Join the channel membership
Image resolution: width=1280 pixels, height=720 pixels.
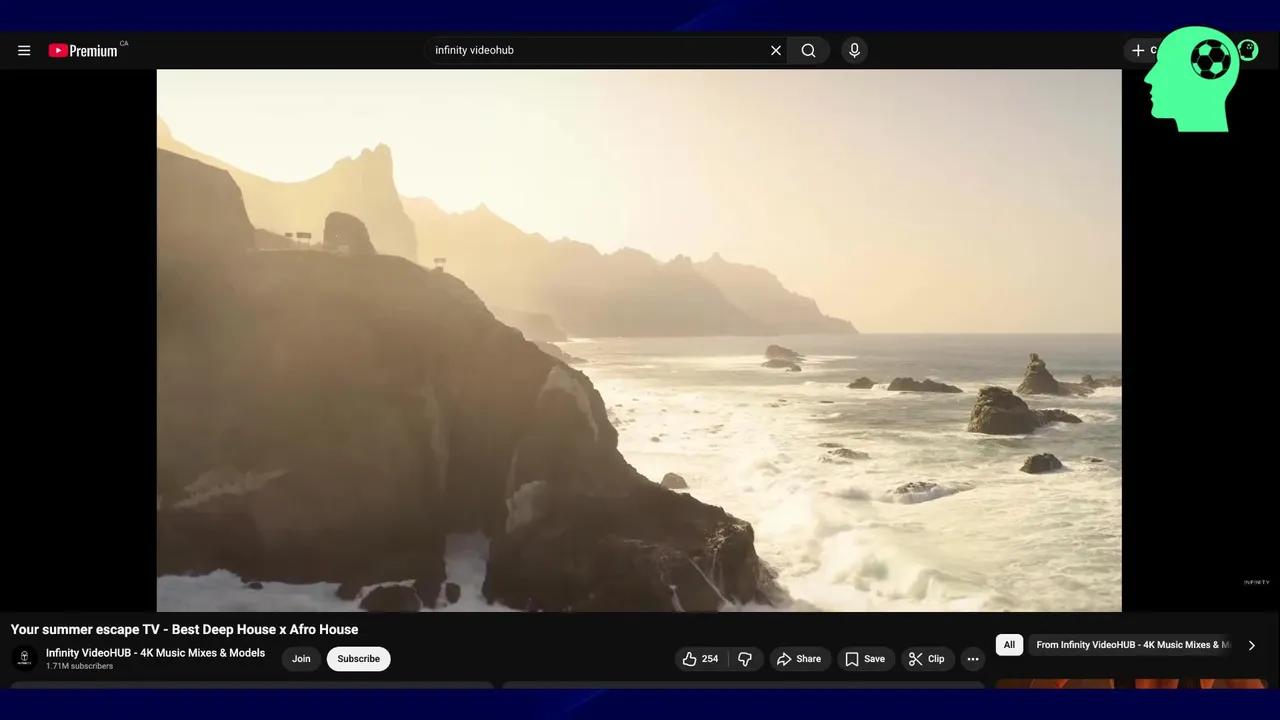click(301, 659)
